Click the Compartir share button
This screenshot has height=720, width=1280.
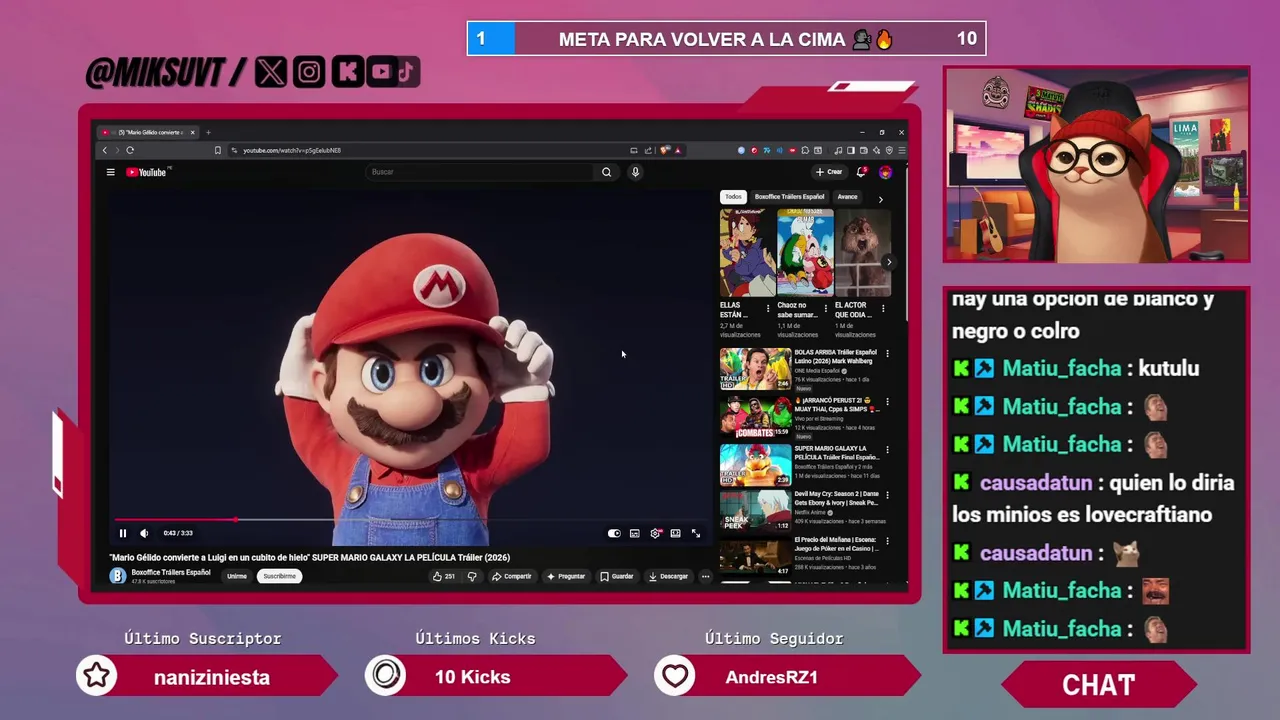(512, 576)
